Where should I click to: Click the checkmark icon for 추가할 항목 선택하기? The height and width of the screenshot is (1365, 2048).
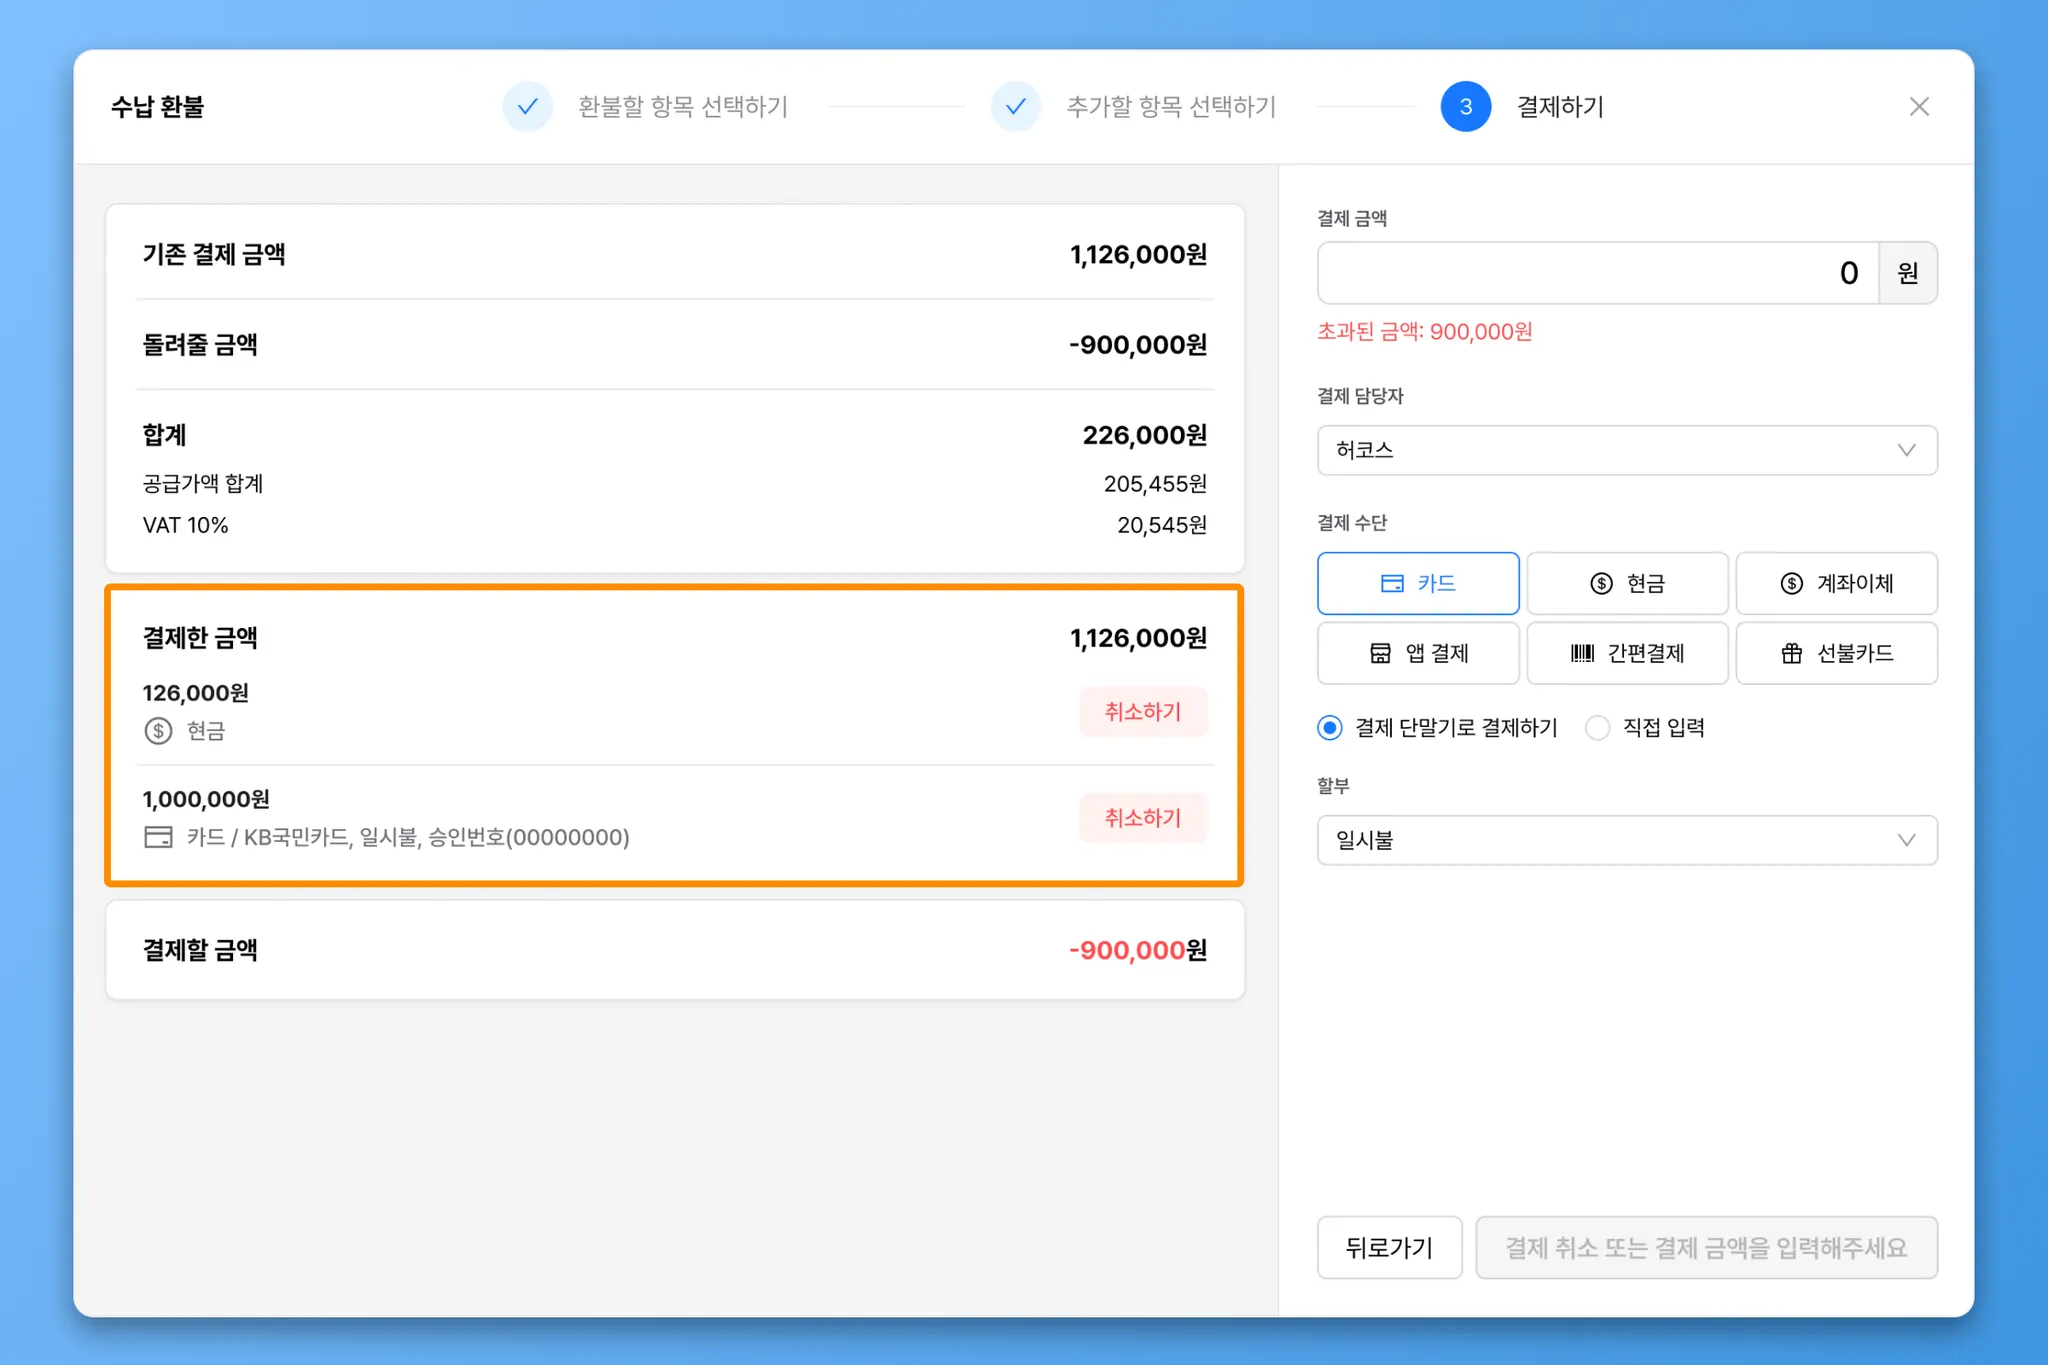(1015, 107)
